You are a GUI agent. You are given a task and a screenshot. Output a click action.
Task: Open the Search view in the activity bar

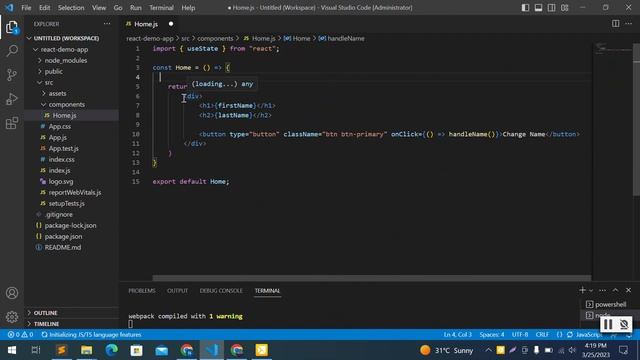12,51
